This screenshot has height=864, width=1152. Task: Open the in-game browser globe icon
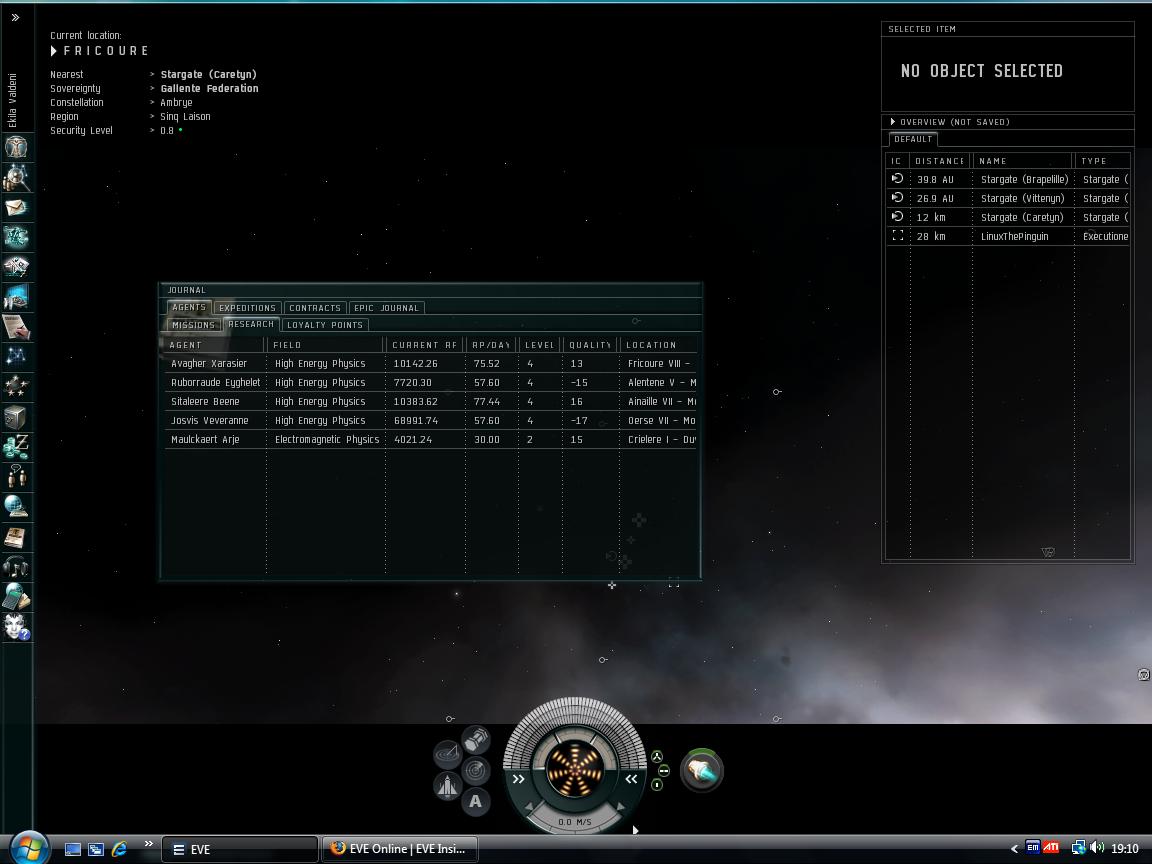(15, 506)
